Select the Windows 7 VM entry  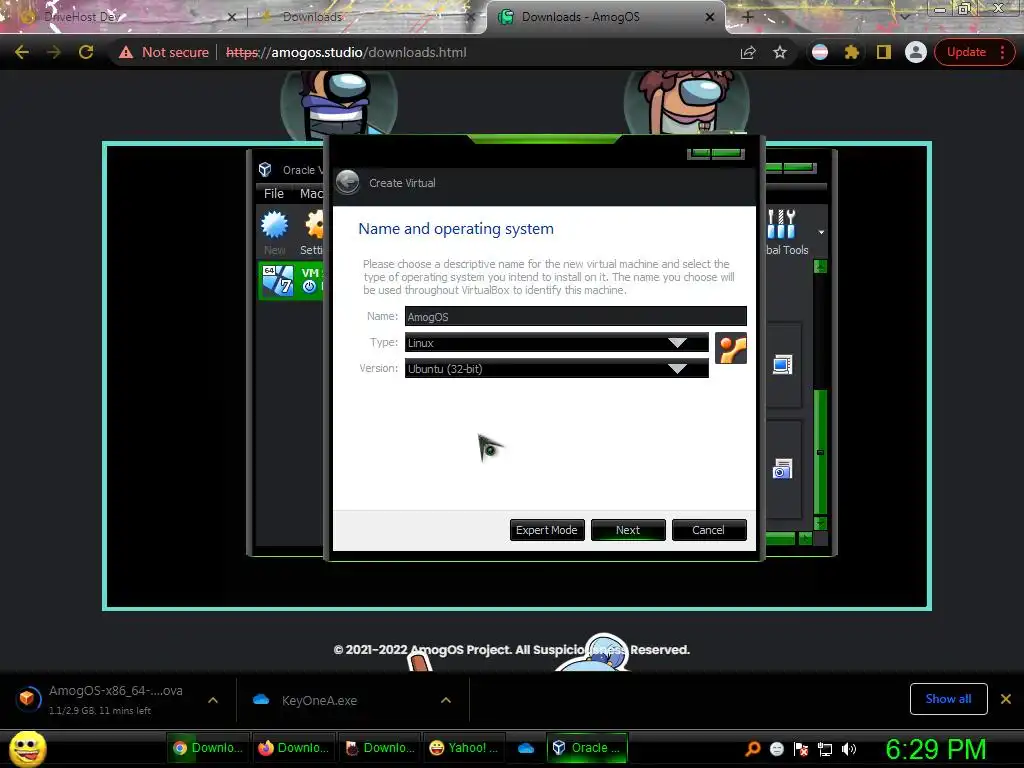click(291, 281)
